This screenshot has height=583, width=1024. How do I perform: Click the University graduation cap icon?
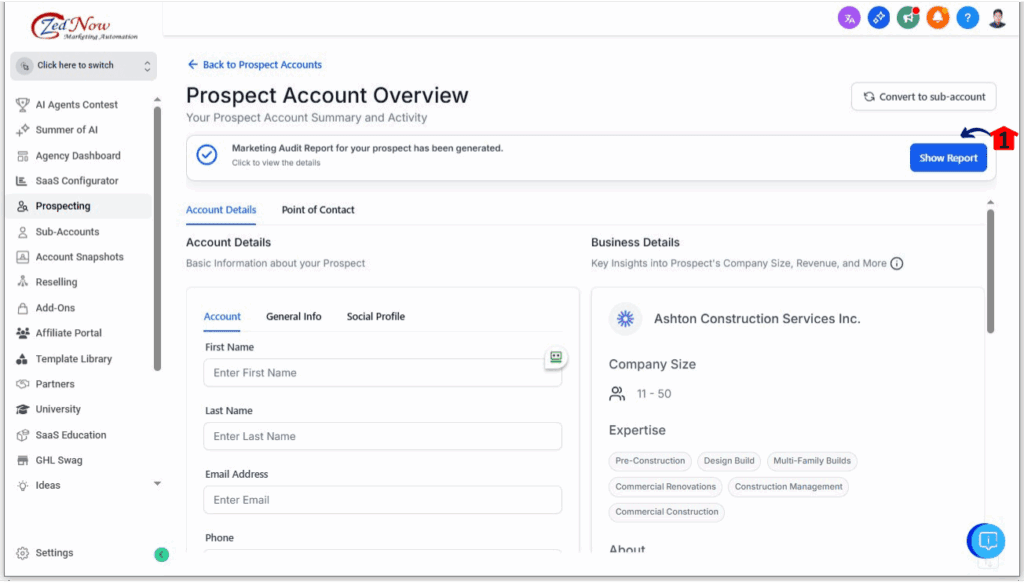tap(22, 409)
